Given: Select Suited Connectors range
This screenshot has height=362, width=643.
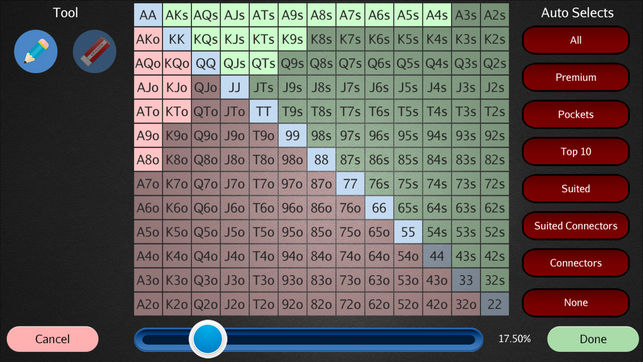Looking at the screenshot, I should point(575,225).
